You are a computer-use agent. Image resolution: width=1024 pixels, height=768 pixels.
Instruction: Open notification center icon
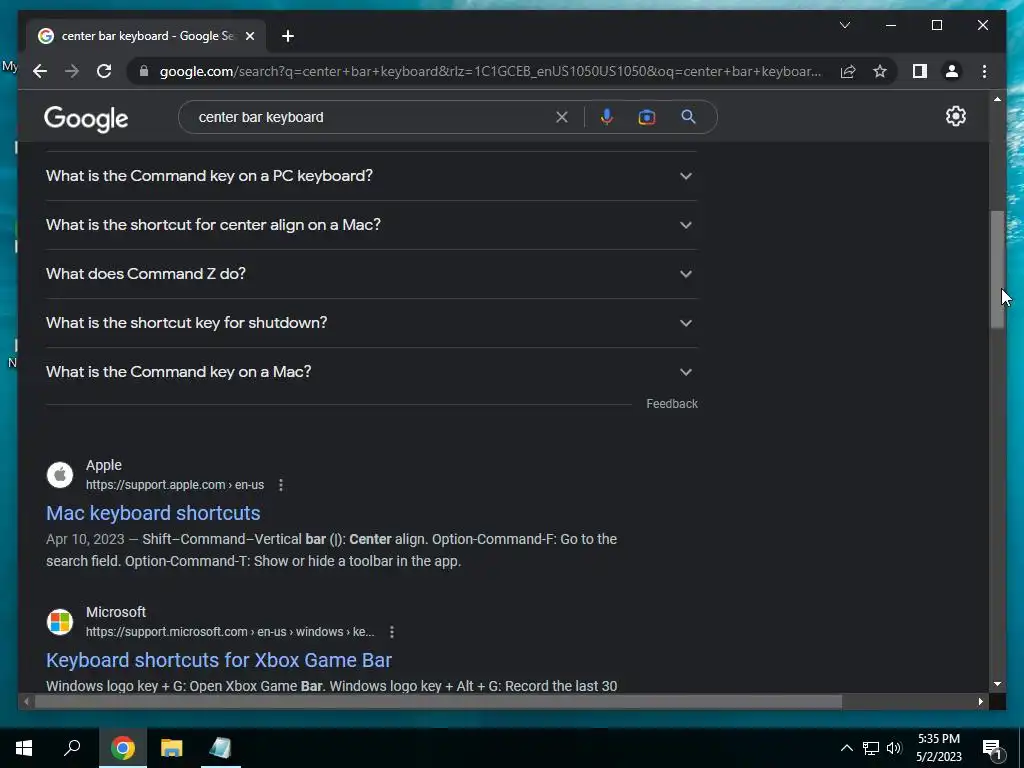point(993,750)
